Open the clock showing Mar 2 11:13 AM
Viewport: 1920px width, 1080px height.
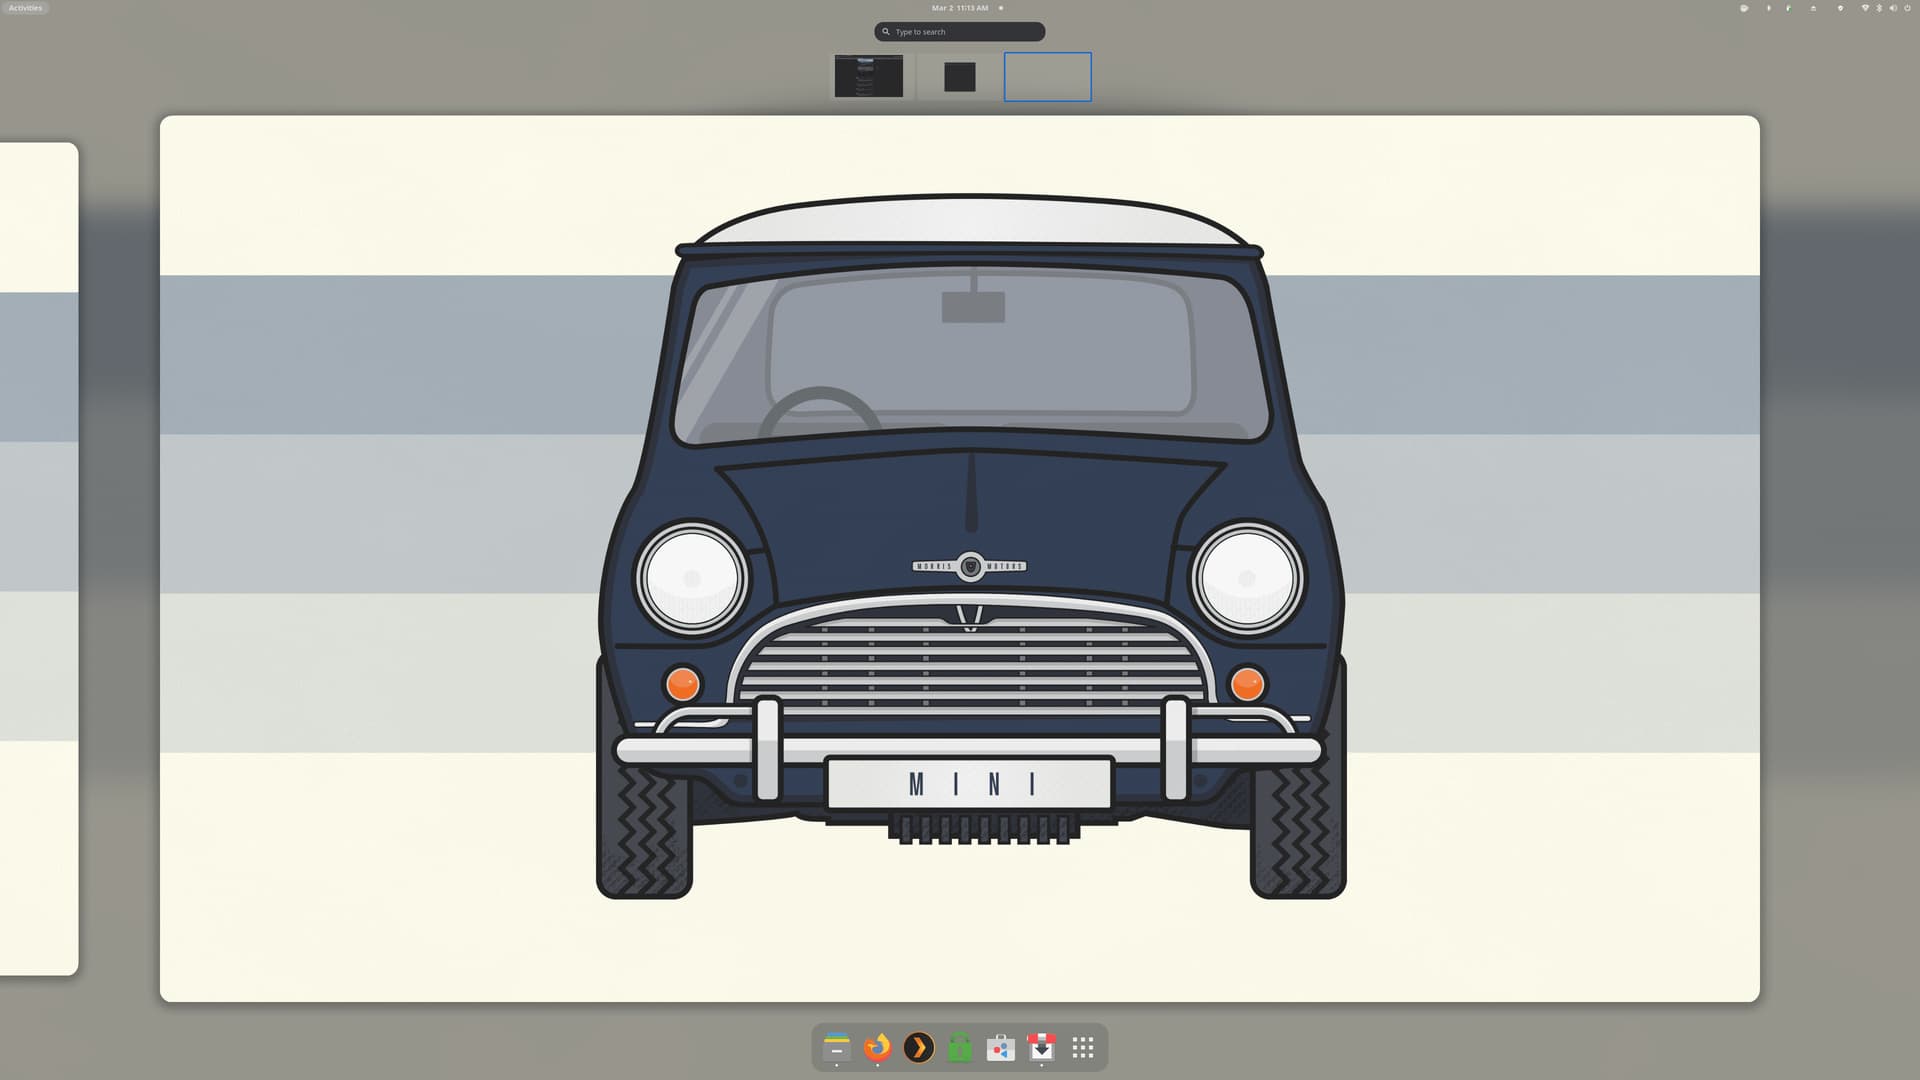960,8
